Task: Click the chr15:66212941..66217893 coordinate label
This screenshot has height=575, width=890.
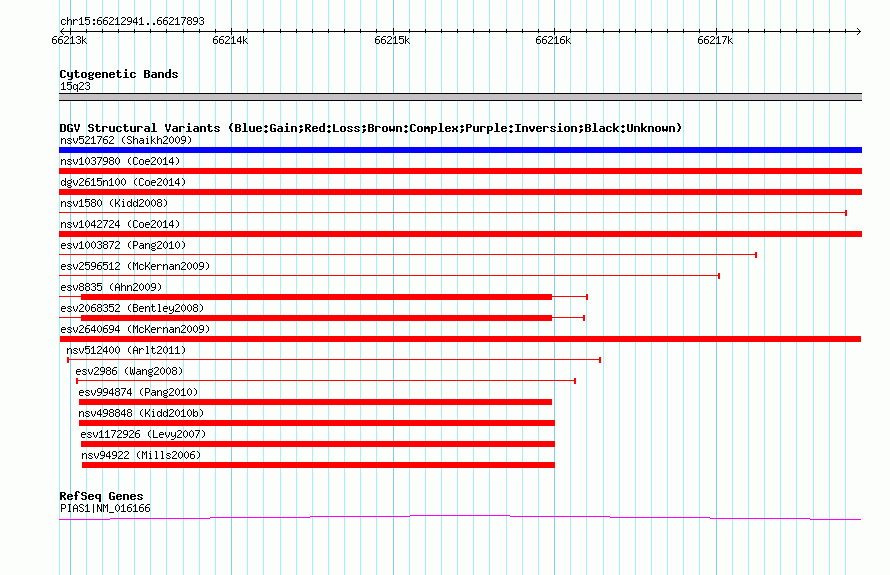Action: (132, 22)
